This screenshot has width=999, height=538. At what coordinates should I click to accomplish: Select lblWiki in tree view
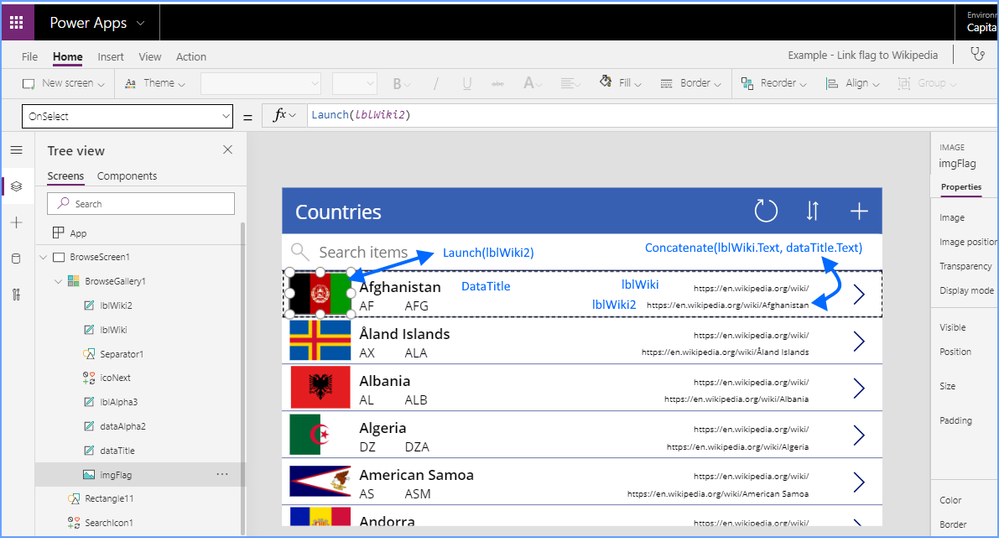[113, 330]
